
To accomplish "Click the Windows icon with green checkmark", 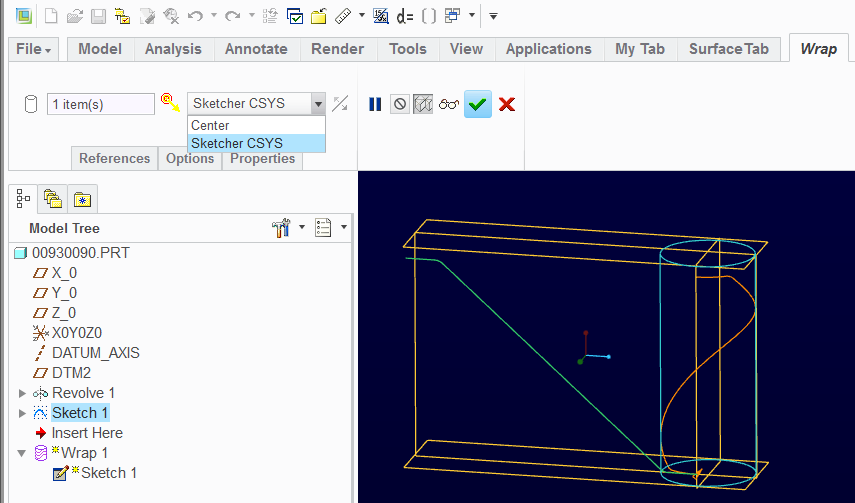I will tap(294, 16).
